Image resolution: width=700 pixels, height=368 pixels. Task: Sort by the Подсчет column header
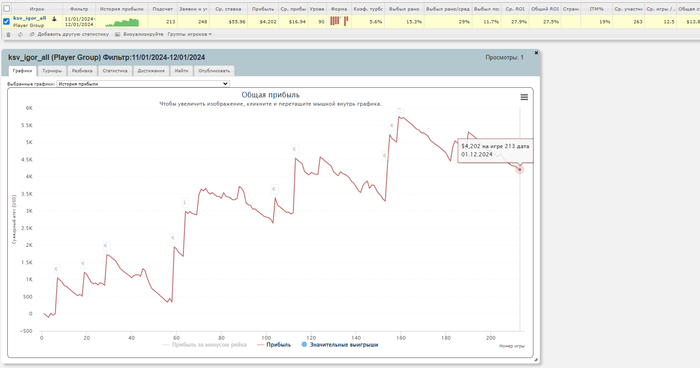pyautogui.click(x=162, y=9)
